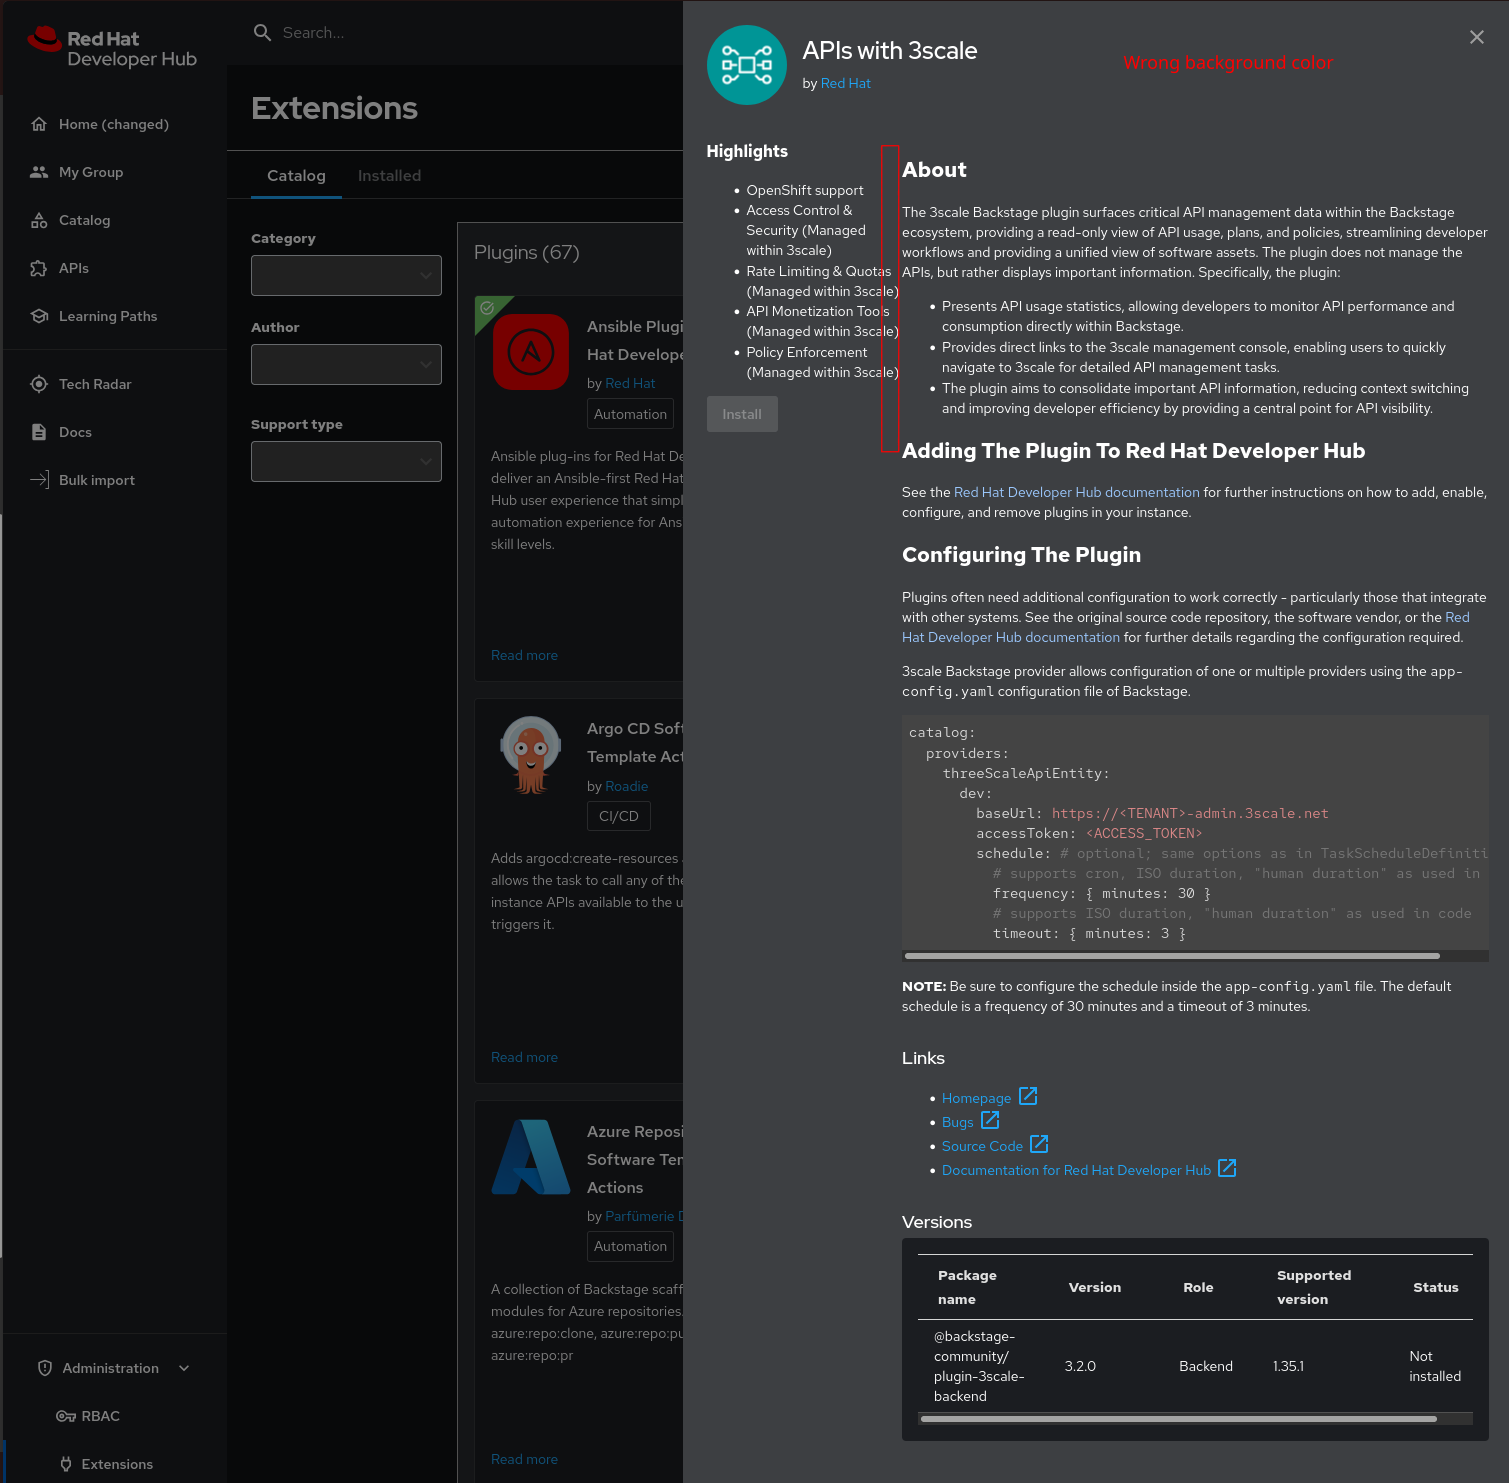This screenshot has width=1509, height=1483.
Task: Click the Catalog shapes icon in sidebar
Action: coord(39,220)
